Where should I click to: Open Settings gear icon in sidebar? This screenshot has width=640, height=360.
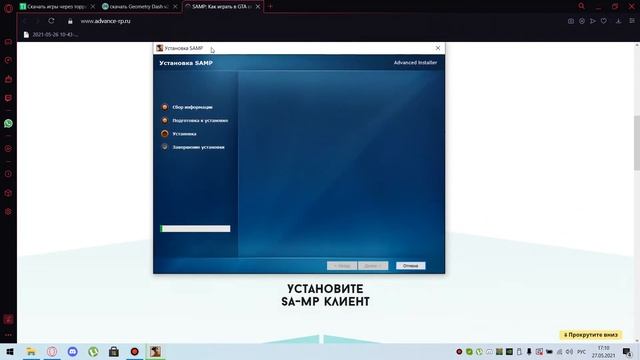8,211
